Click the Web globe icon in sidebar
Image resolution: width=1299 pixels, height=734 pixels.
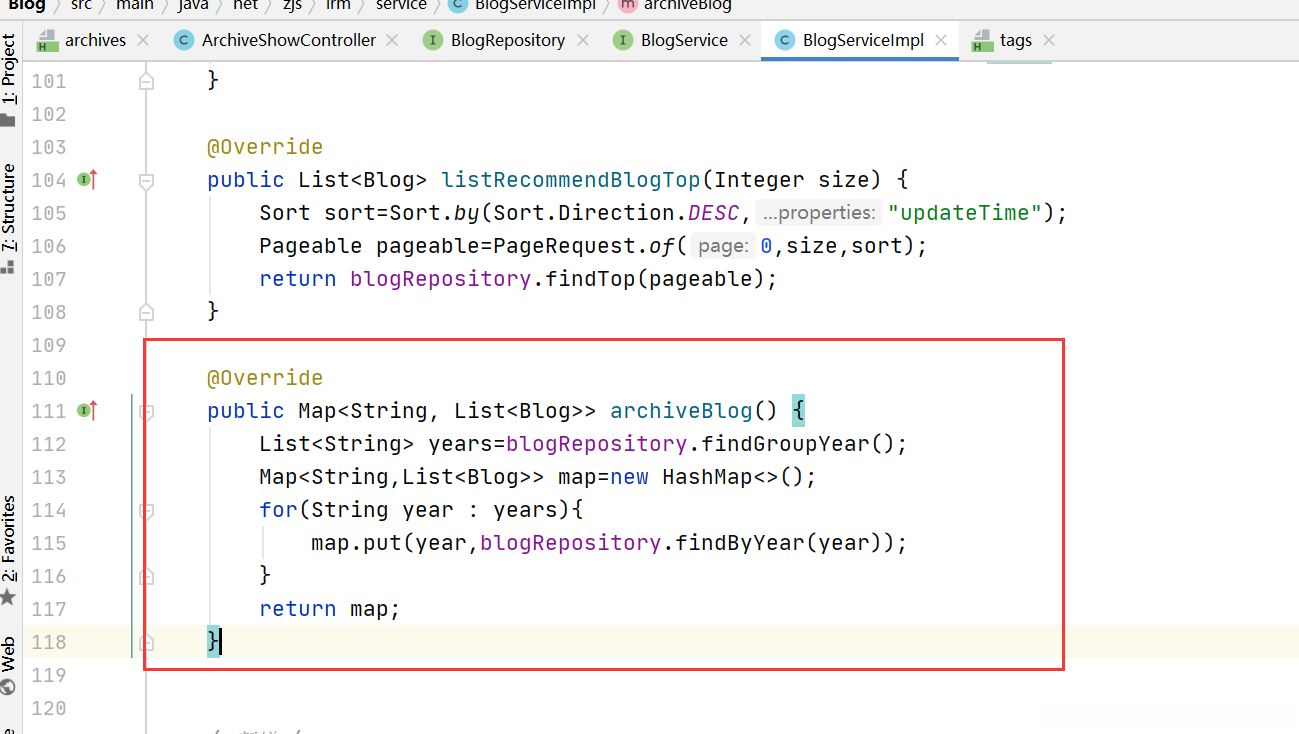pos(9,687)
